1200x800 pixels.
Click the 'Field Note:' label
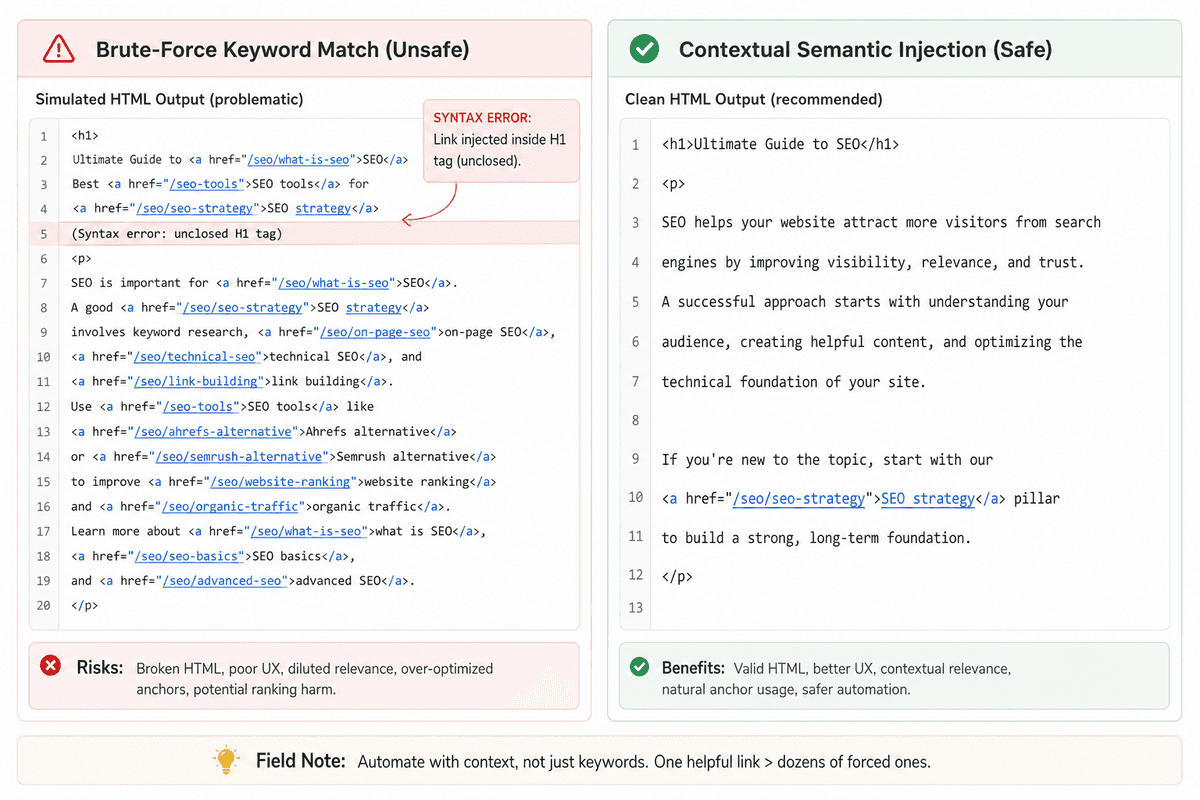(x=301, y=761)
